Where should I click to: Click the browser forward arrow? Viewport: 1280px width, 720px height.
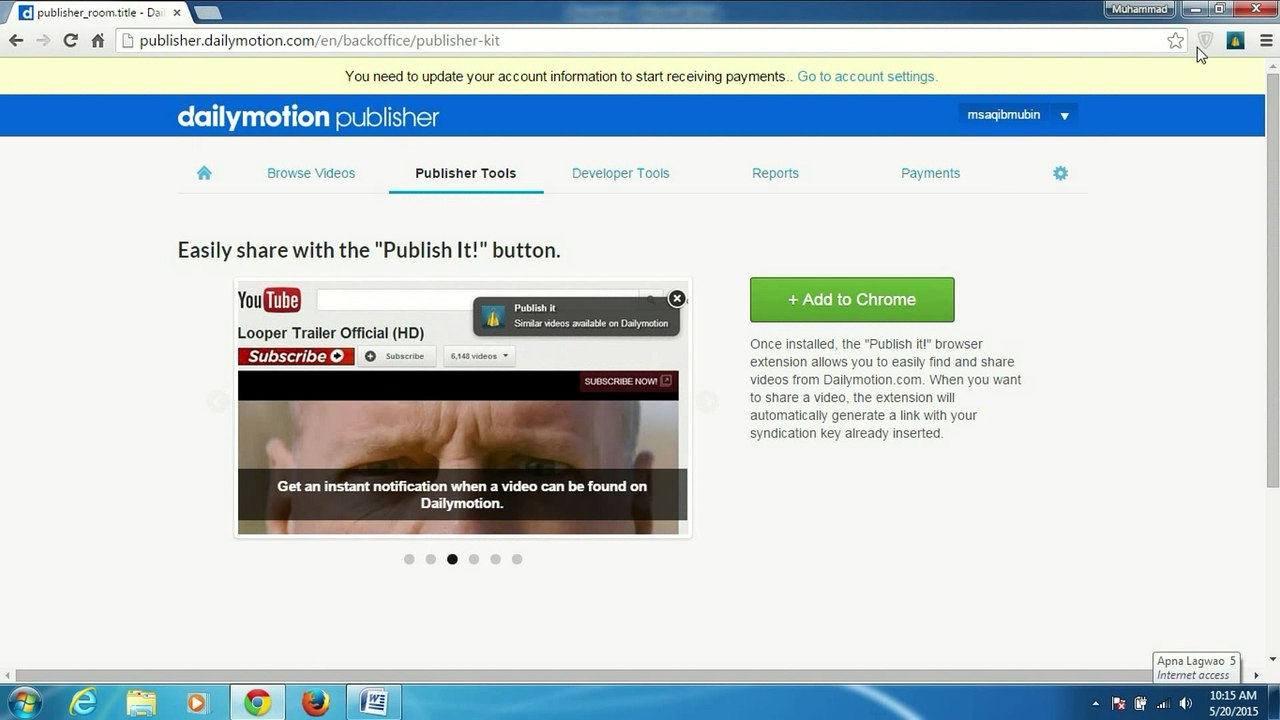point(43,41)
